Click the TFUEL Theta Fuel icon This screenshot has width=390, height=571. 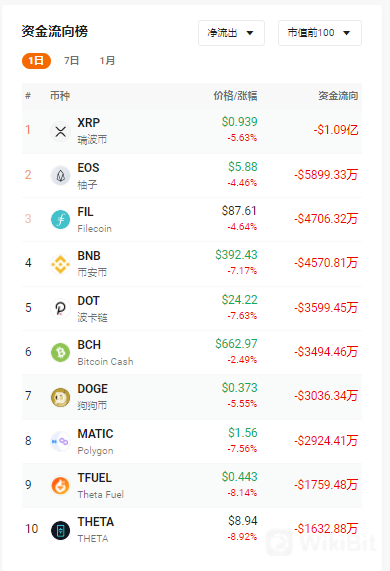[x=60, y=486]
